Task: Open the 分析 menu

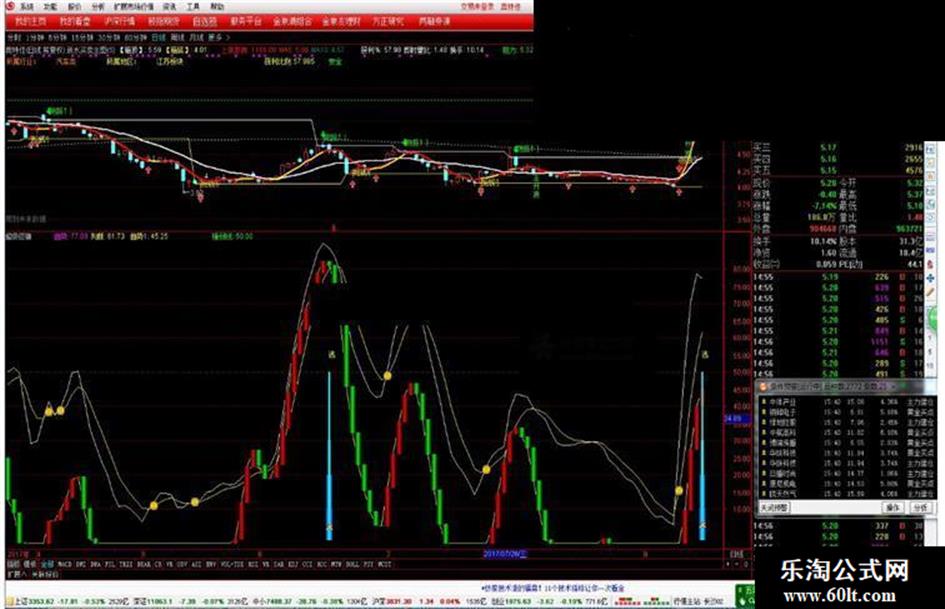Action: 98,7
